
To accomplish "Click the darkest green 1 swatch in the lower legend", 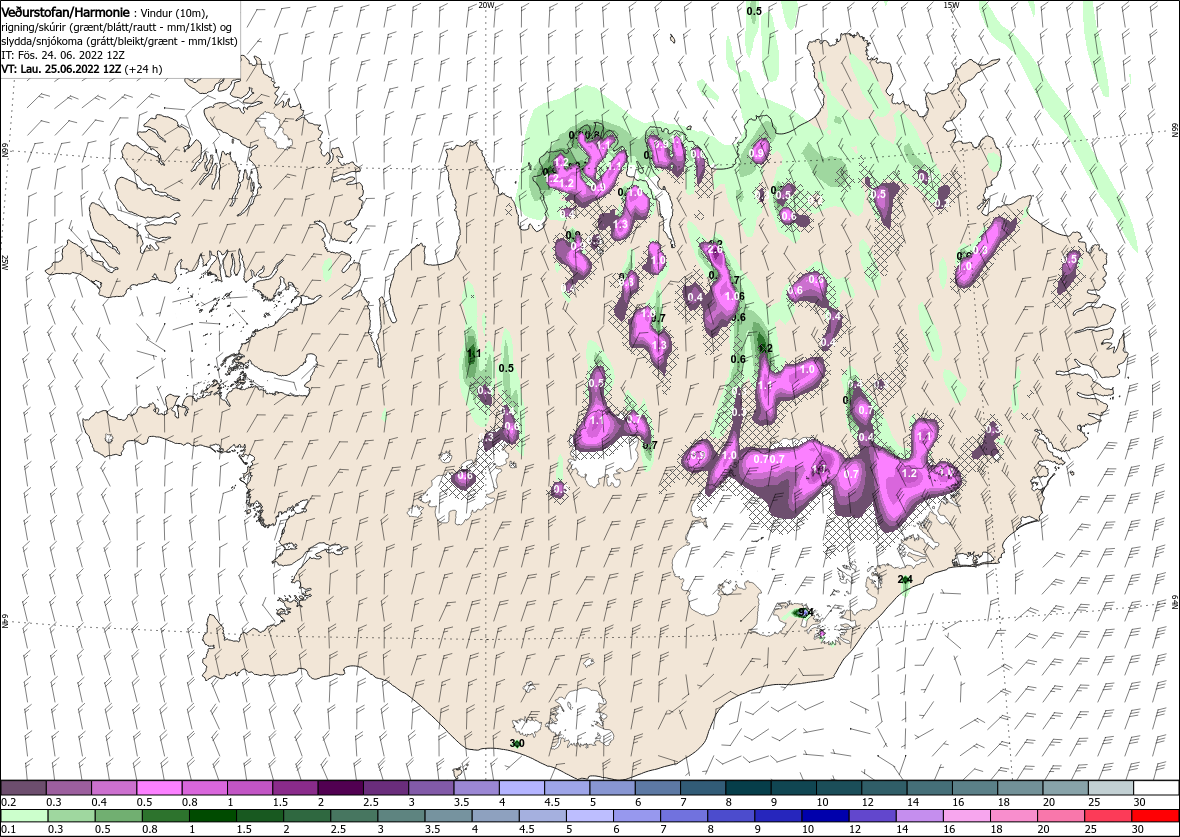I will click(214, 816).
